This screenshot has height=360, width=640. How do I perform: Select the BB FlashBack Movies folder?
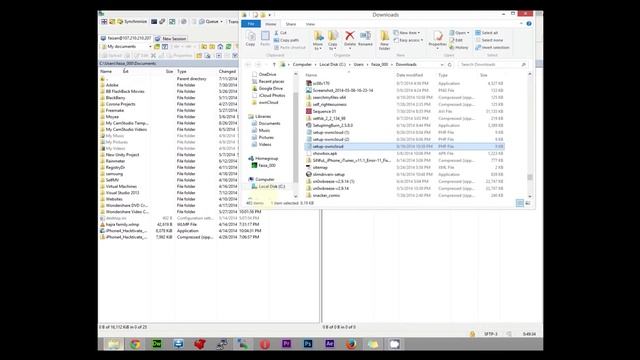coord(125,91)
